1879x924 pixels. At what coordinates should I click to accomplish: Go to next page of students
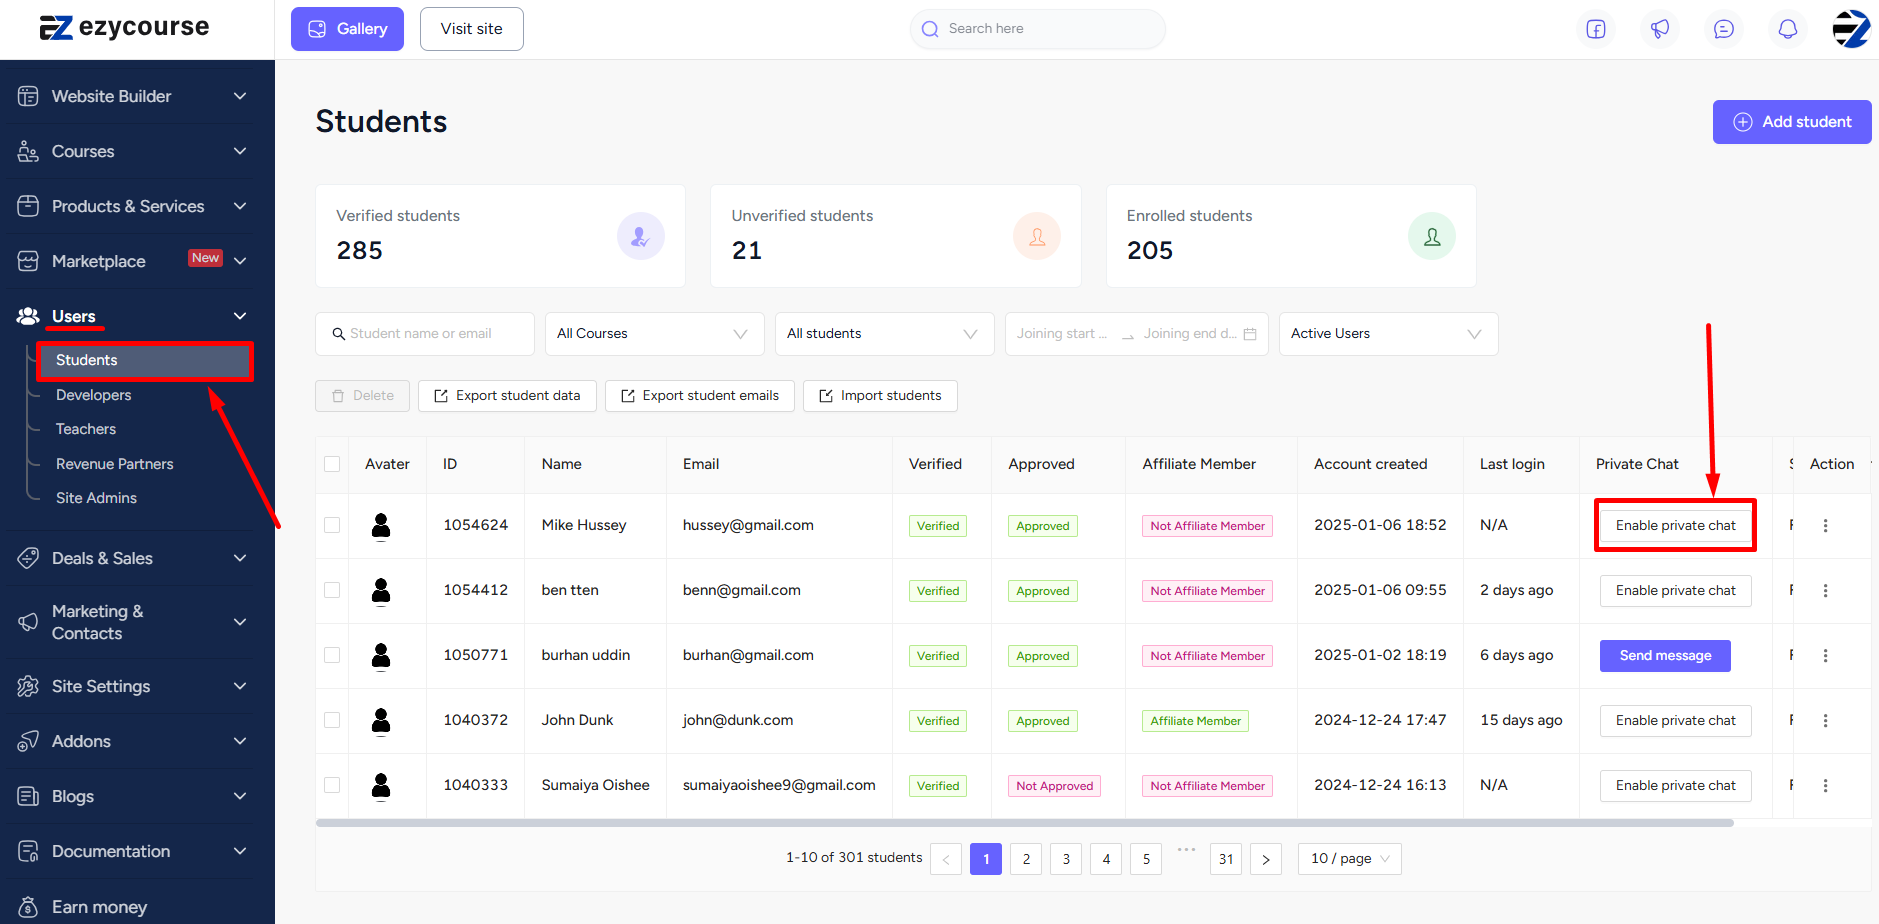1266,859
